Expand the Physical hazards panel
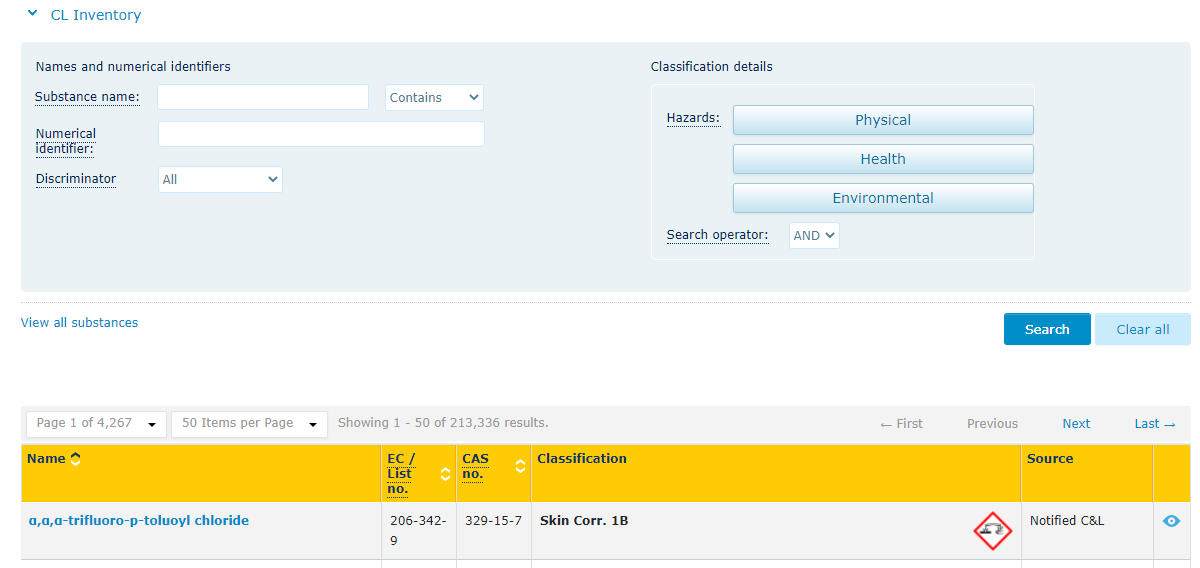Image resolution: width=1200 pixels, height=568 pixels. tap(882, 120)
